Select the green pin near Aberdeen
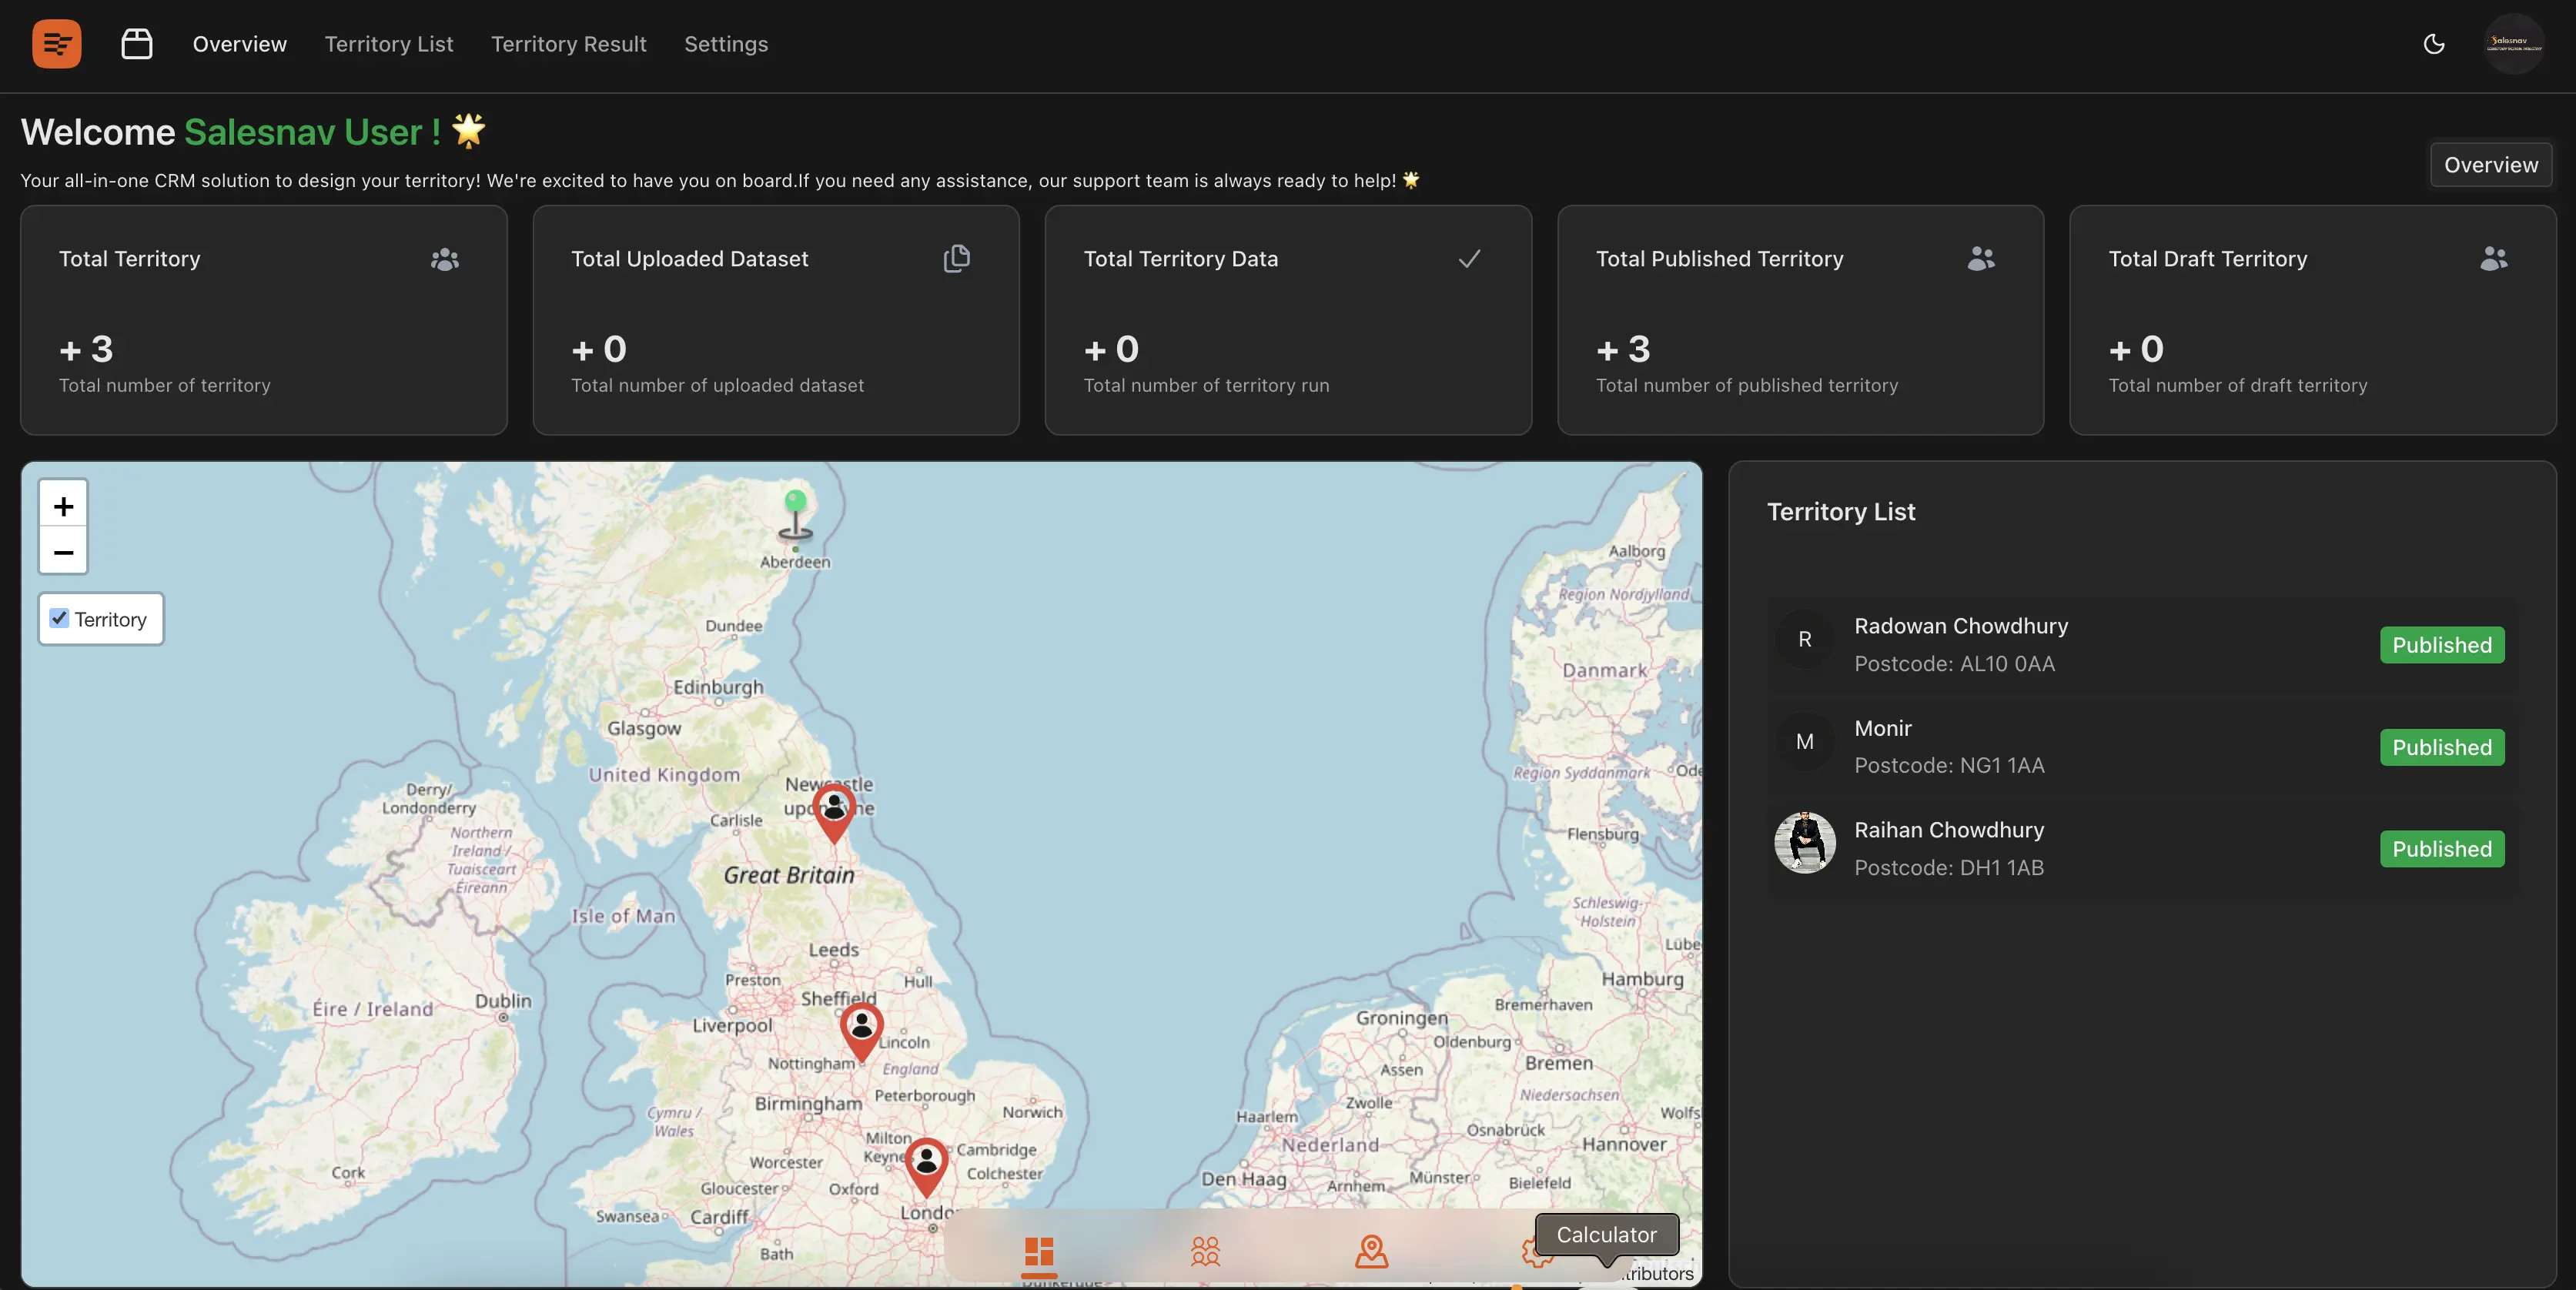 tap(796, 513)
